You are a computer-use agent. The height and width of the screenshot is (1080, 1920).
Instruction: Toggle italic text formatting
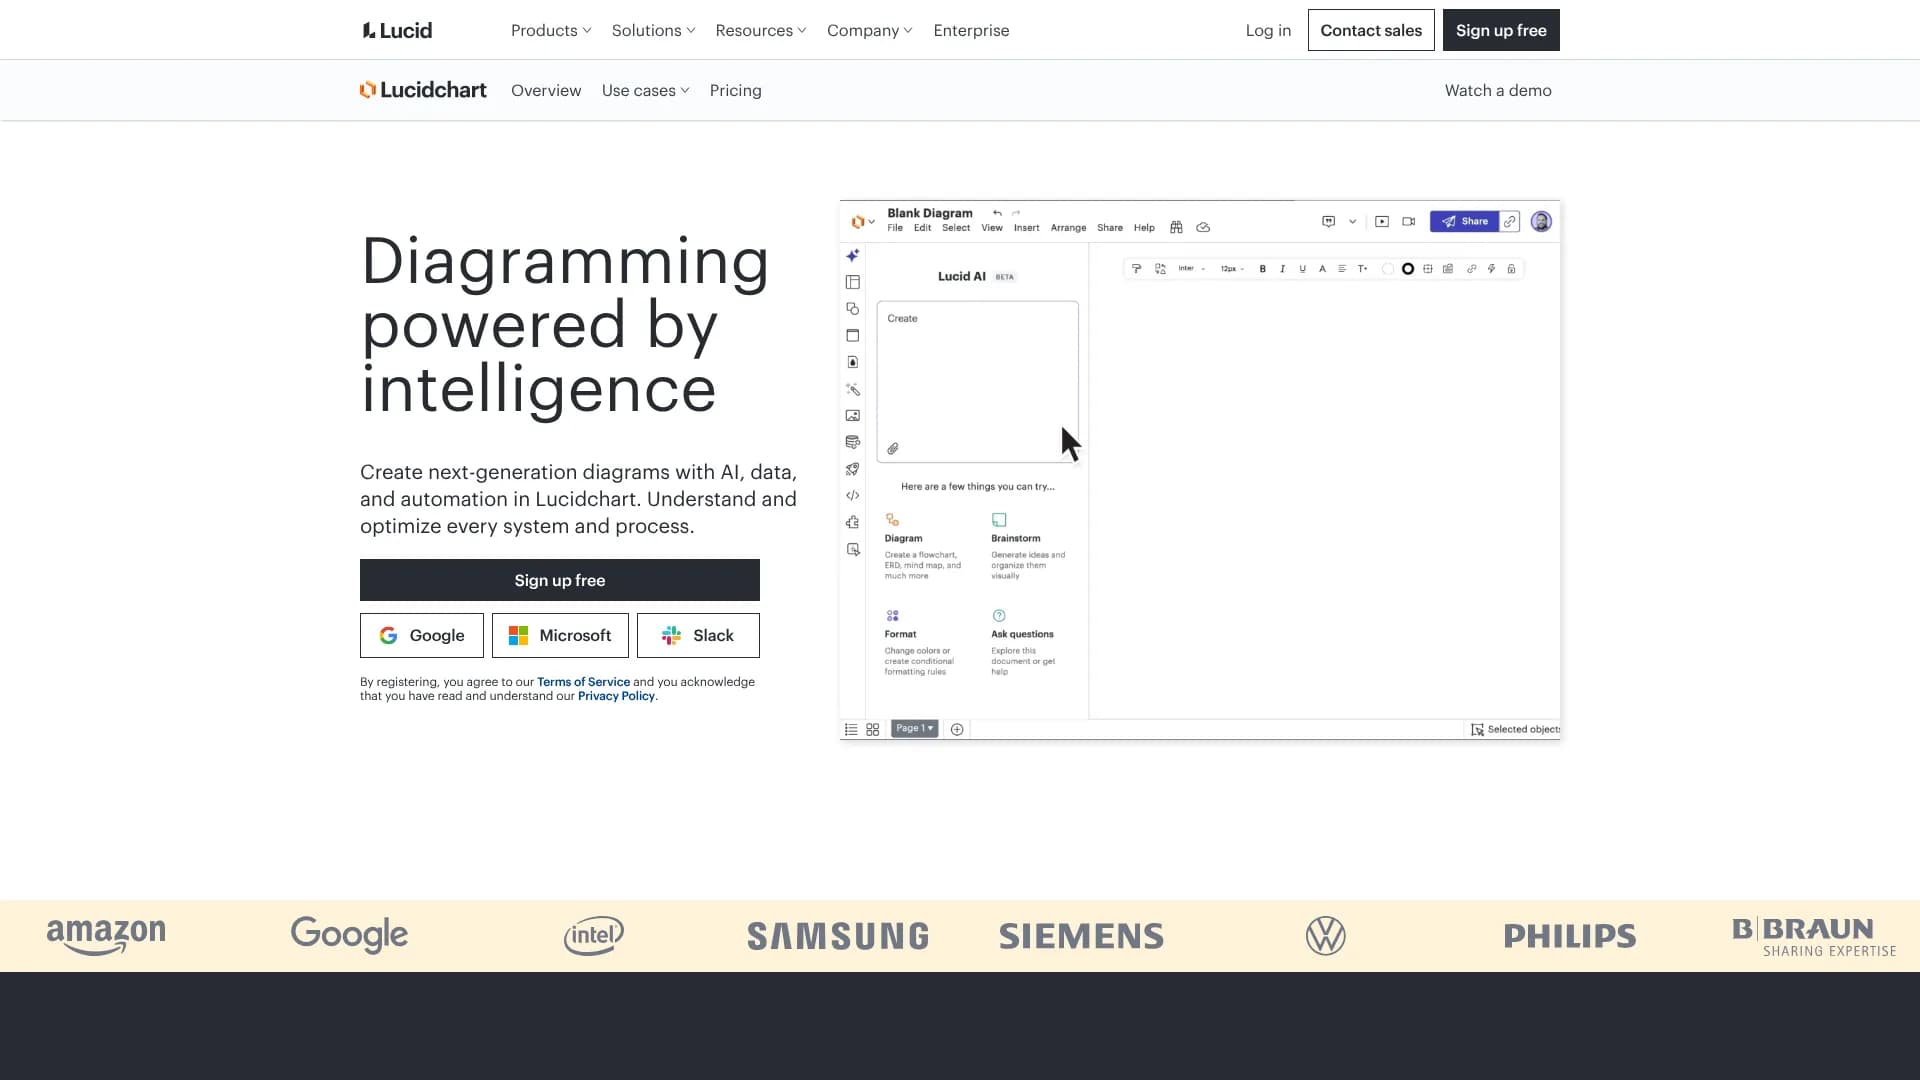click(x=1282, y=268)
